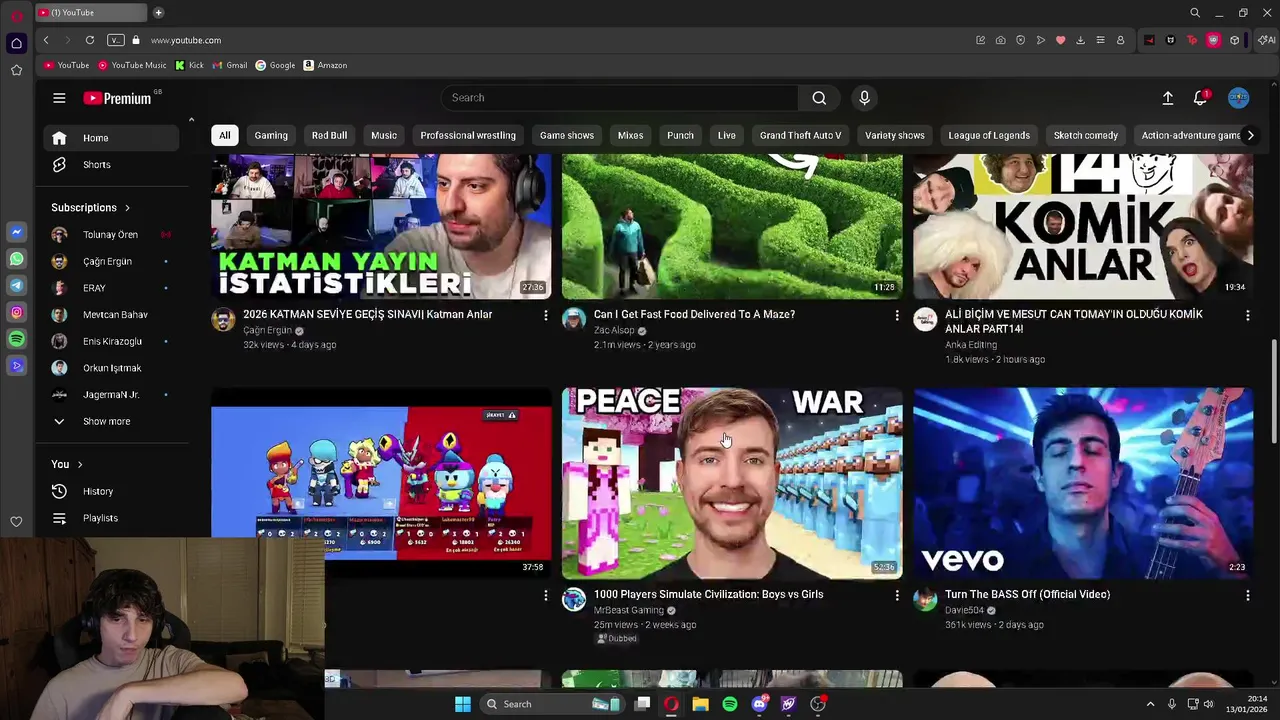Open YouTube Music bookmark
The image size is (1280, 720).
pos(132,65)
